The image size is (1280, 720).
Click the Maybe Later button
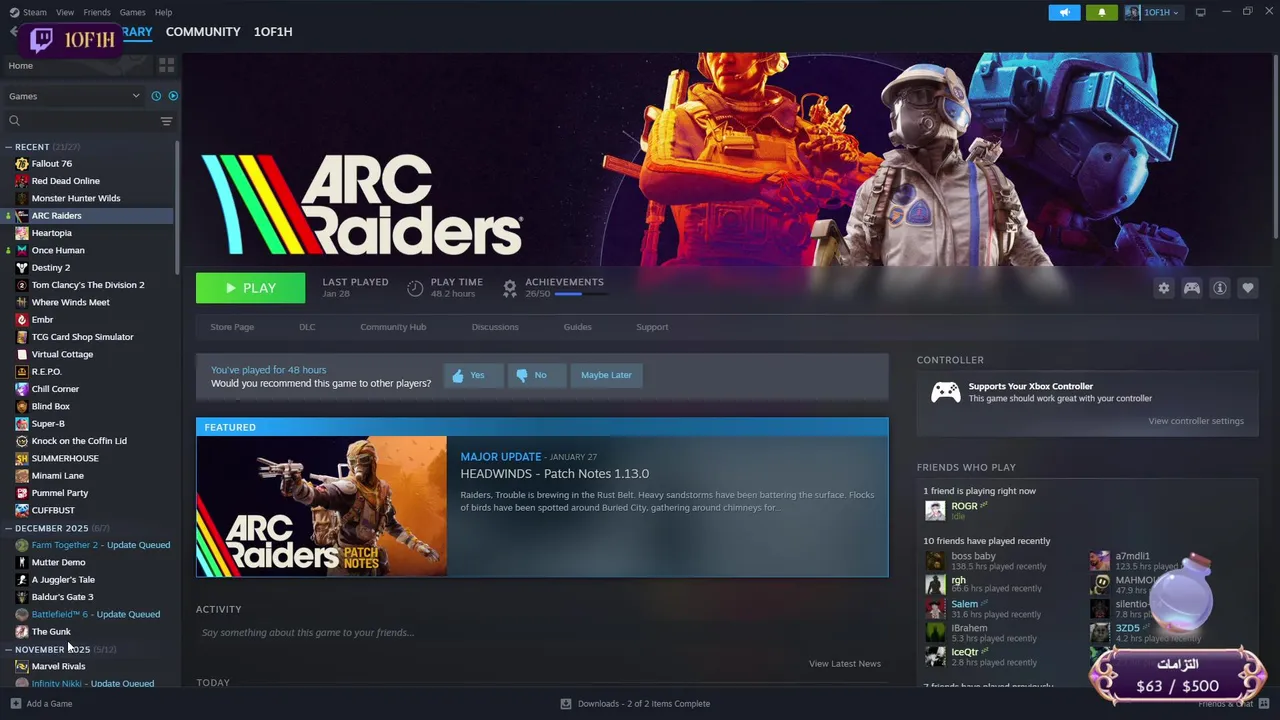(x=606, y=375)
